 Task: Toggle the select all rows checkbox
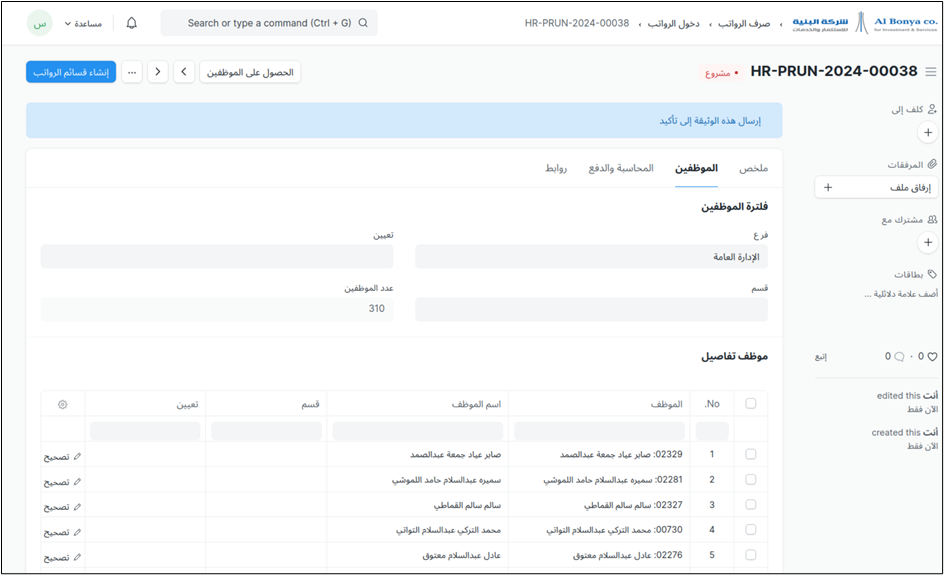coord(751,404)
